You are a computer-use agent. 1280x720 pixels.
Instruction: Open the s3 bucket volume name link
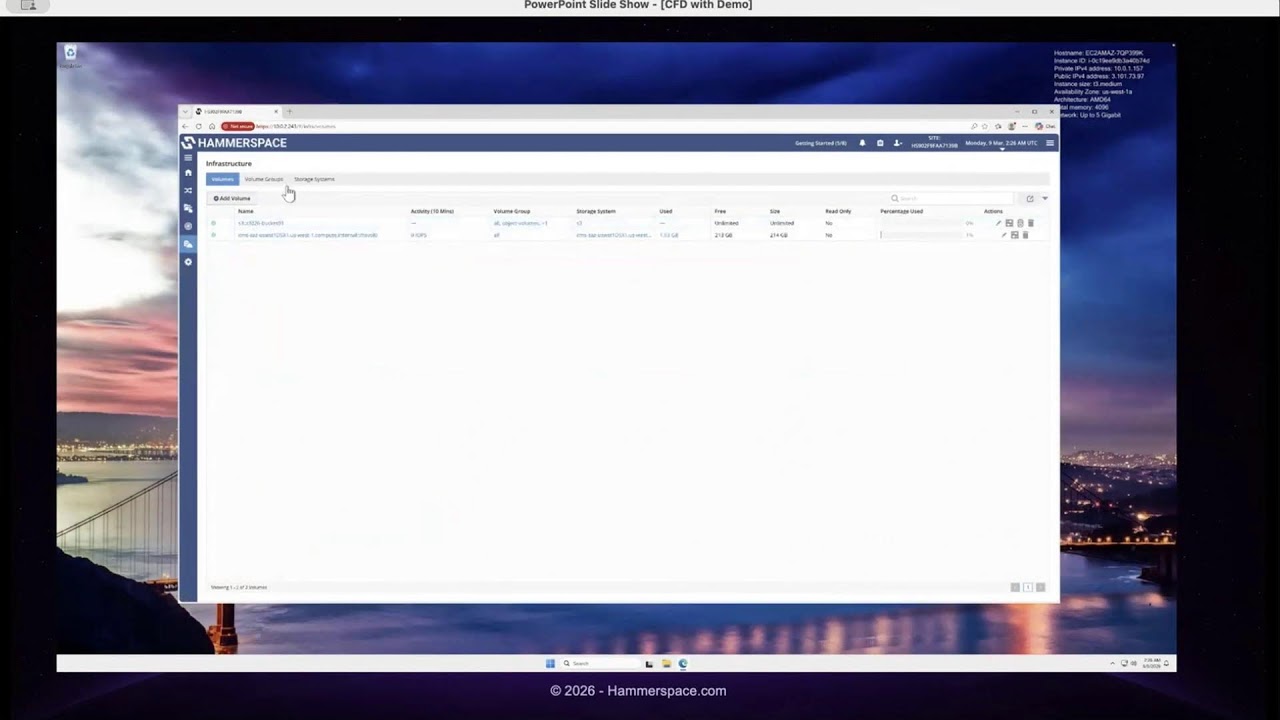(261, 223)
